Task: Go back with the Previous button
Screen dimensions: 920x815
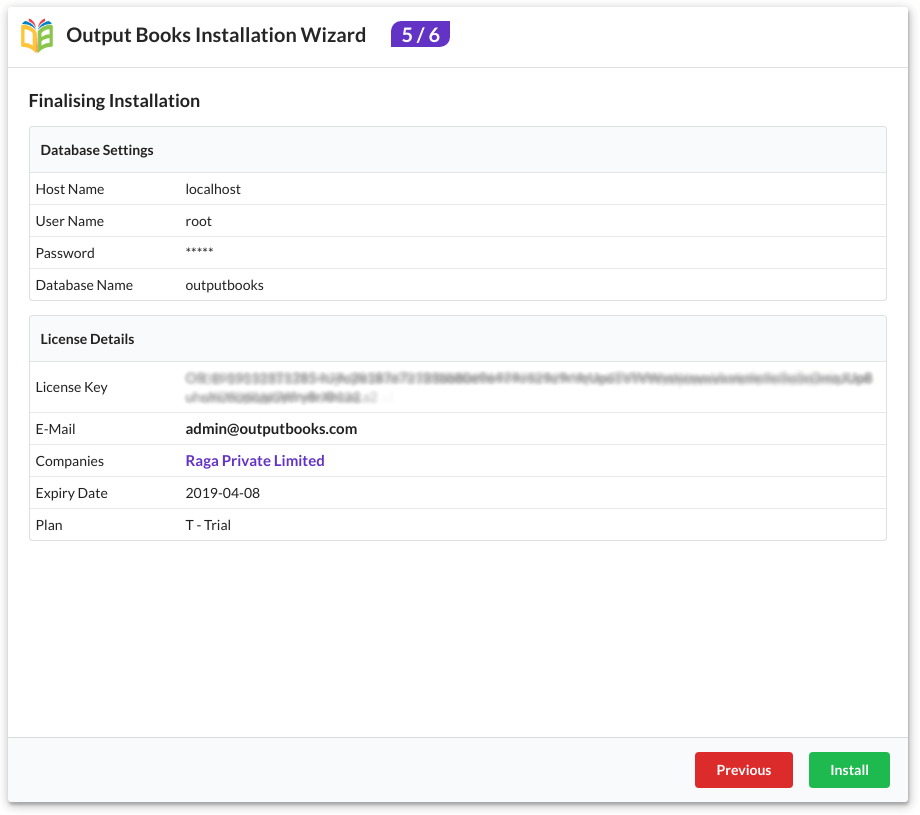Action: pos(743,770)
